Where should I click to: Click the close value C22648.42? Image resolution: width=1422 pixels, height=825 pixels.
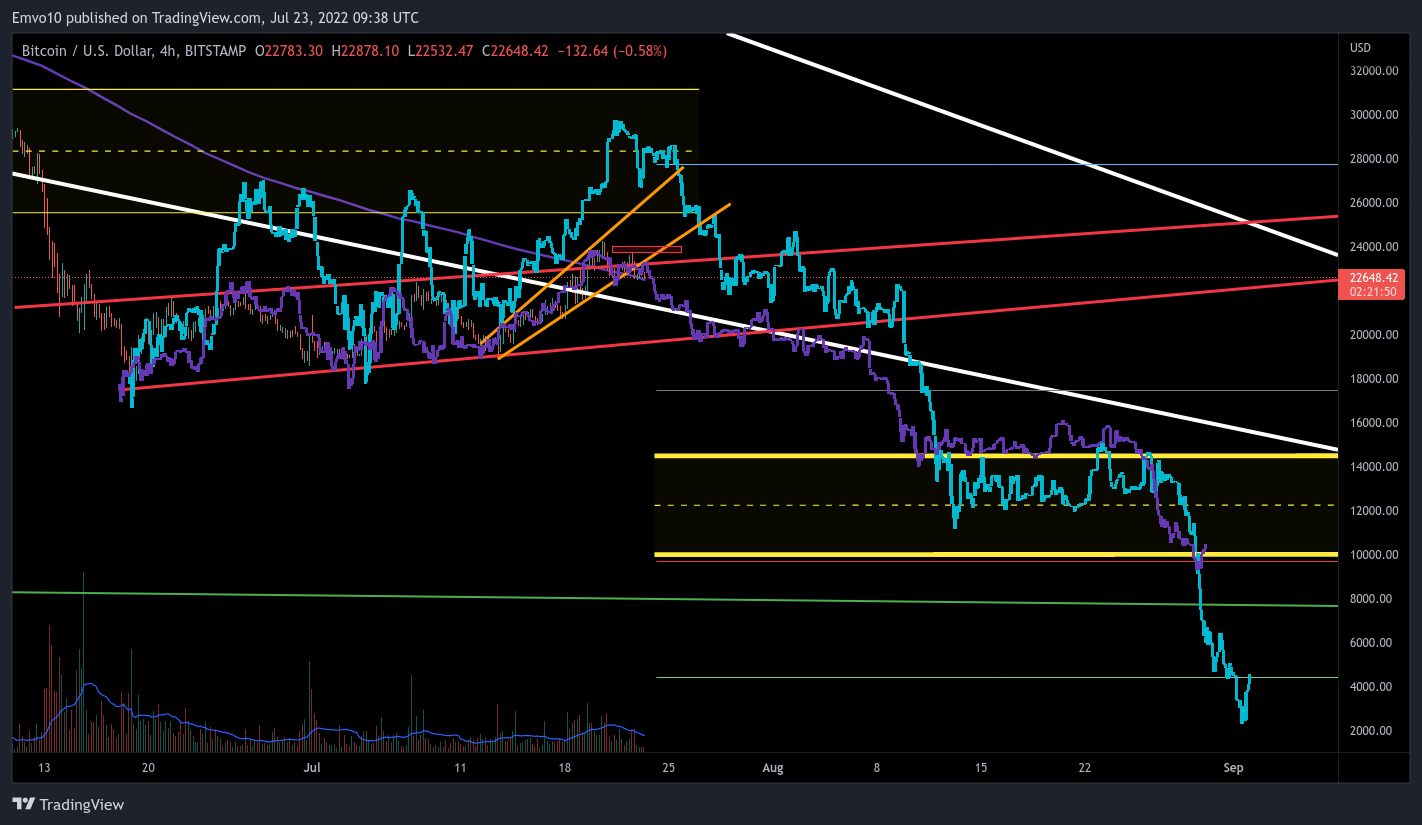(x=515, y=50)
